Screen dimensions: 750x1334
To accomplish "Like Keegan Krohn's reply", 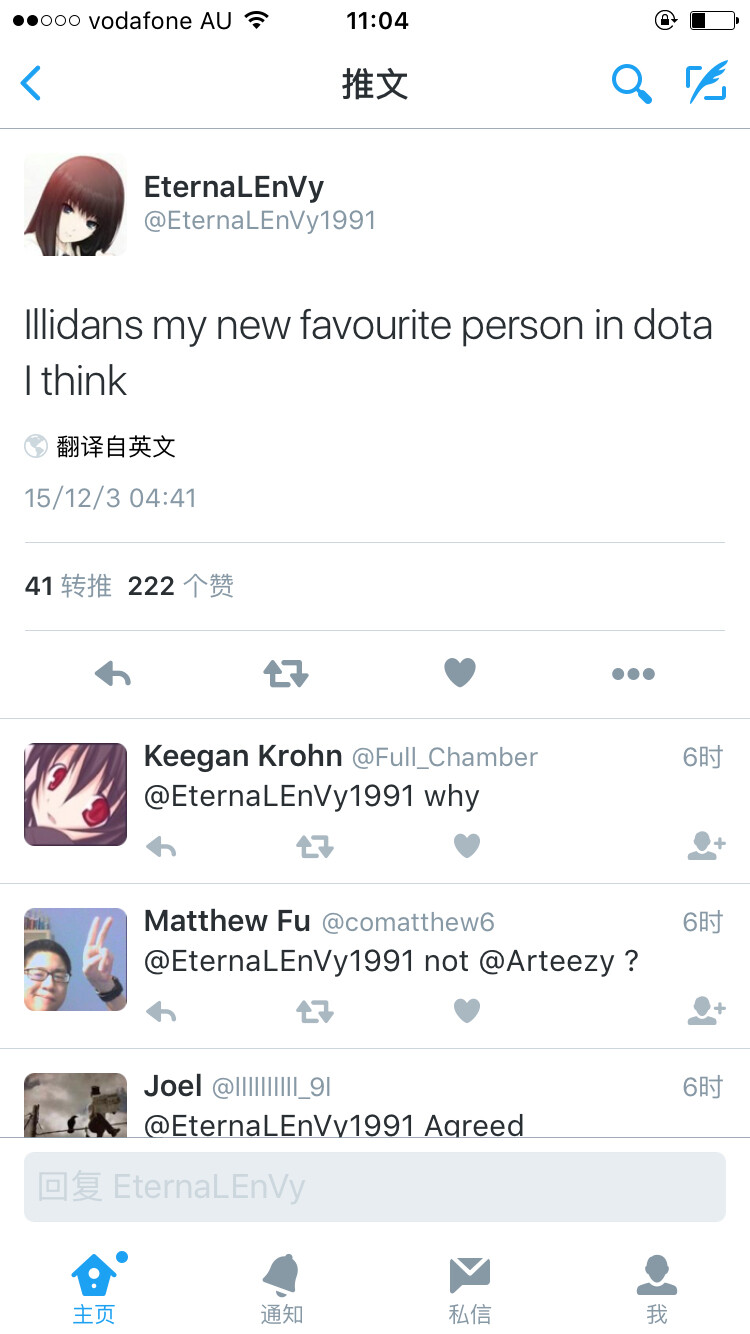I will click(467, 846).
